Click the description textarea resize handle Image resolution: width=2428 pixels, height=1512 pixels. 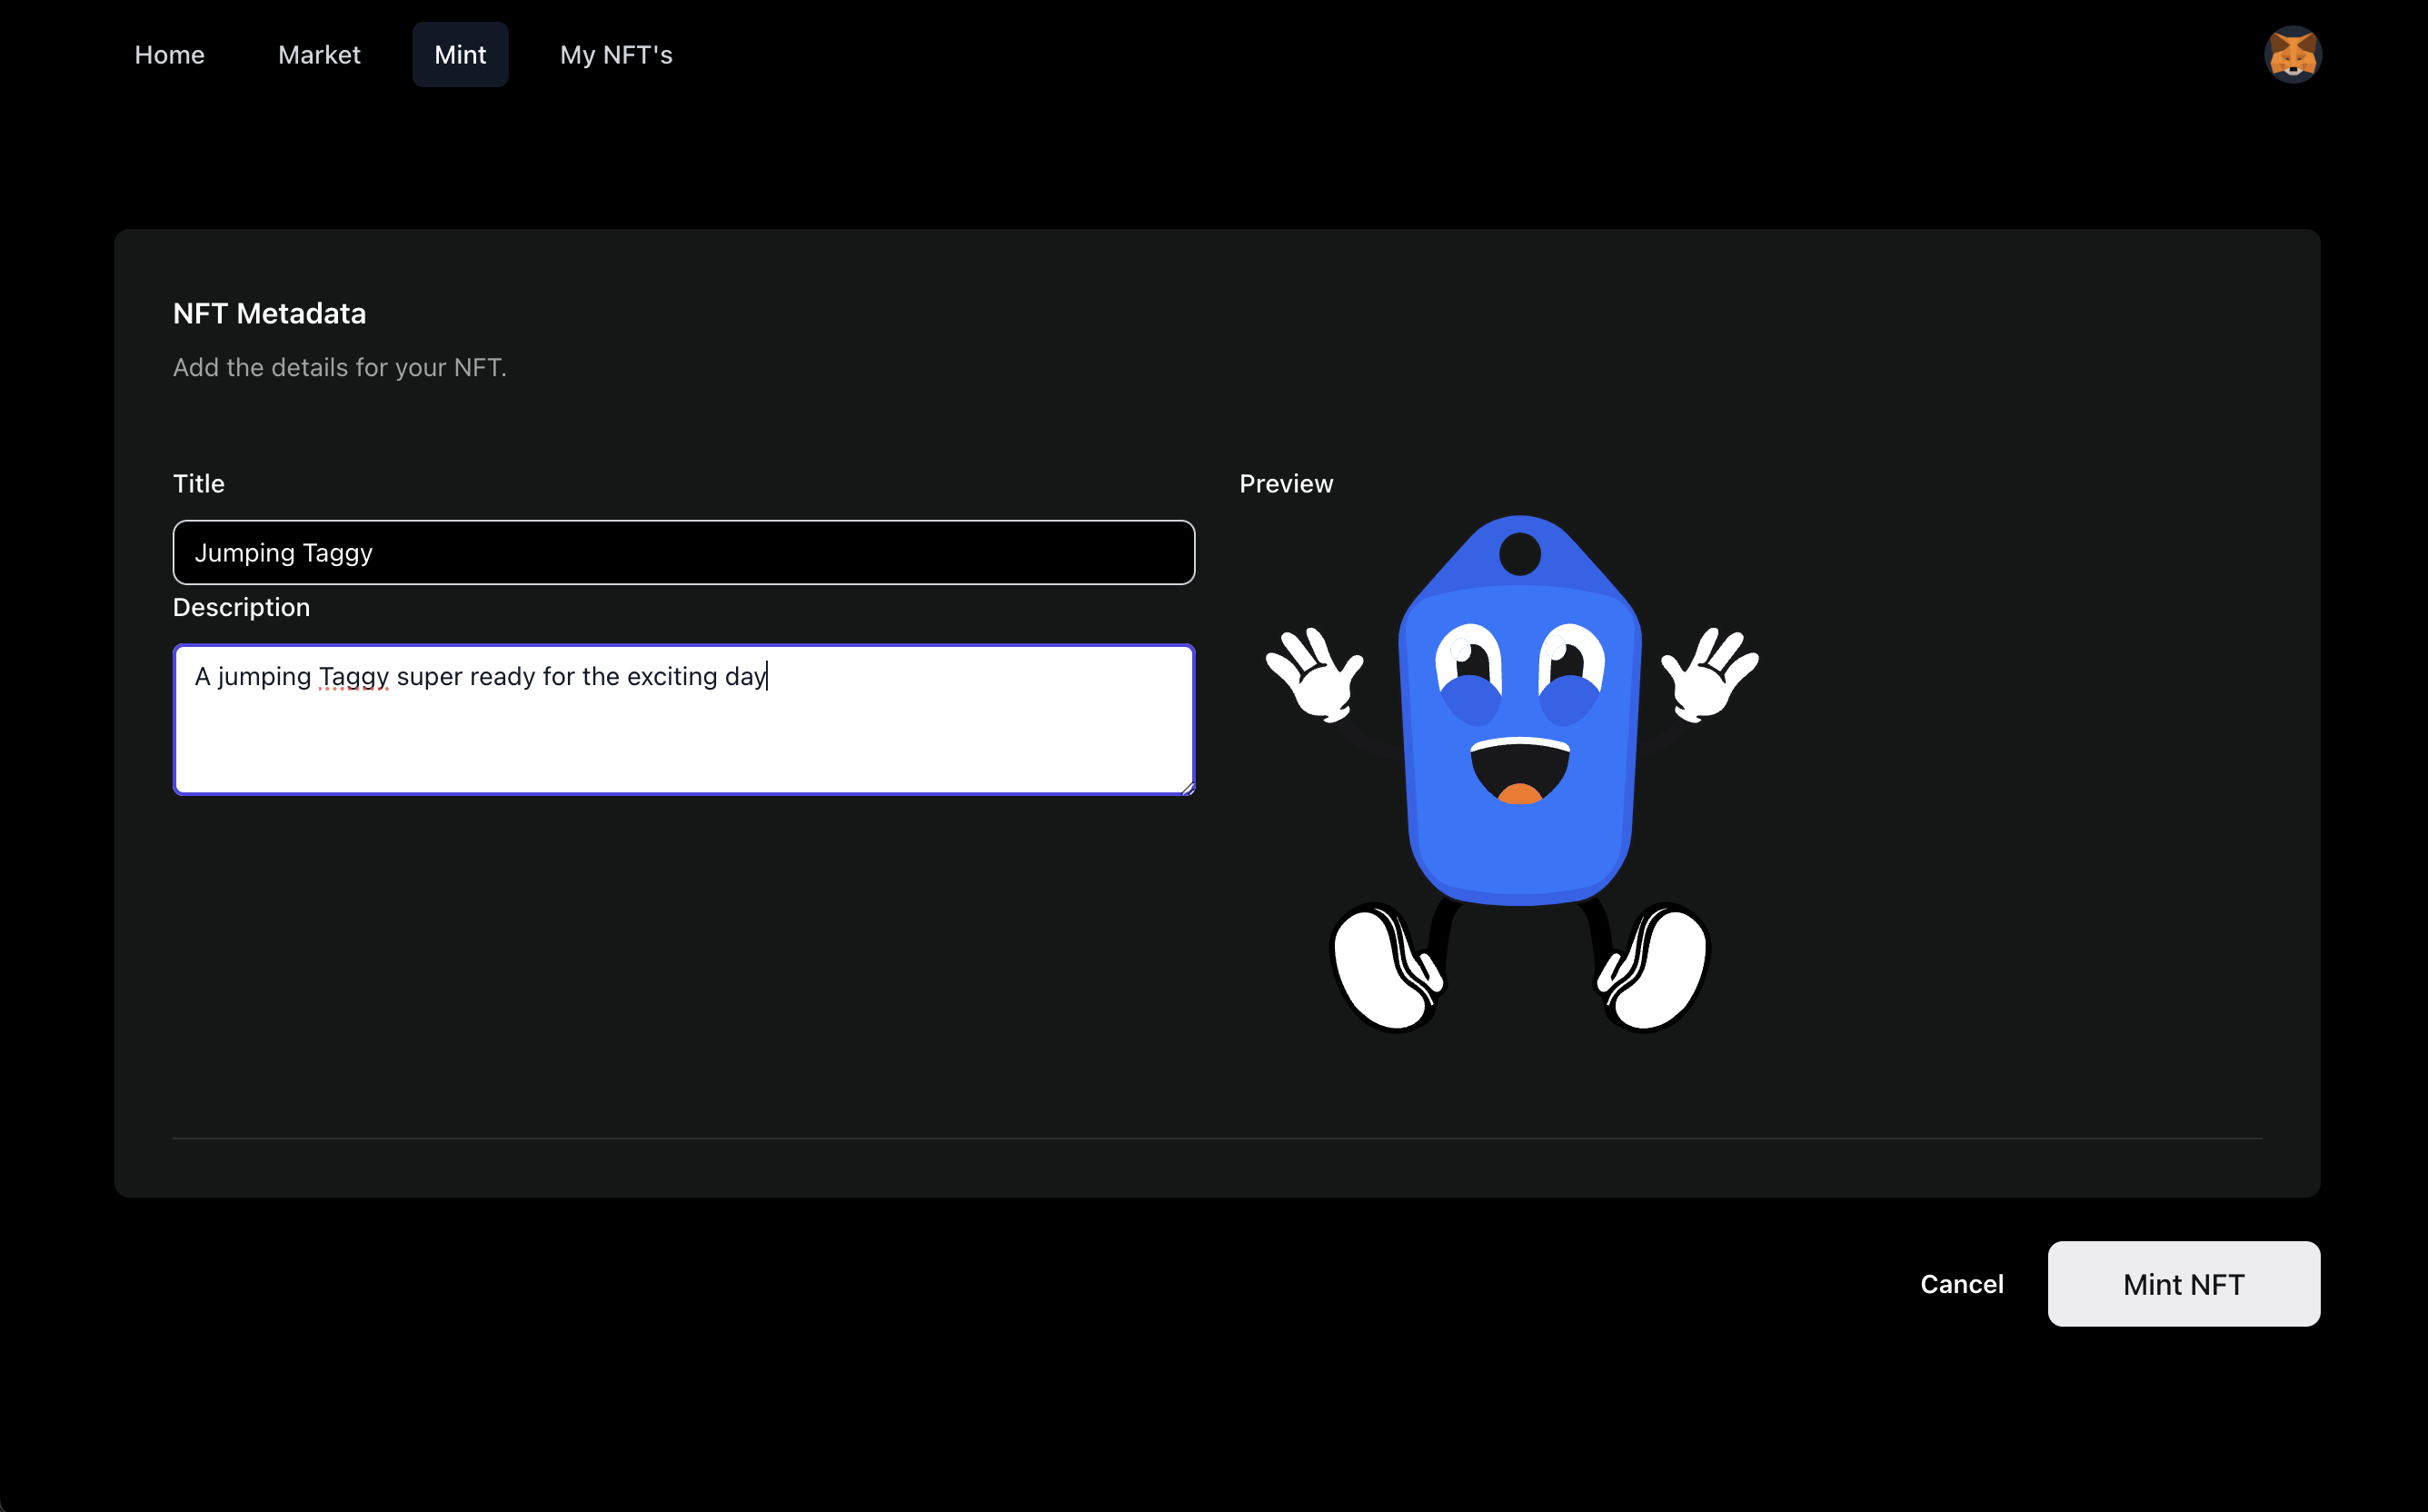(x=1187, y=788)
